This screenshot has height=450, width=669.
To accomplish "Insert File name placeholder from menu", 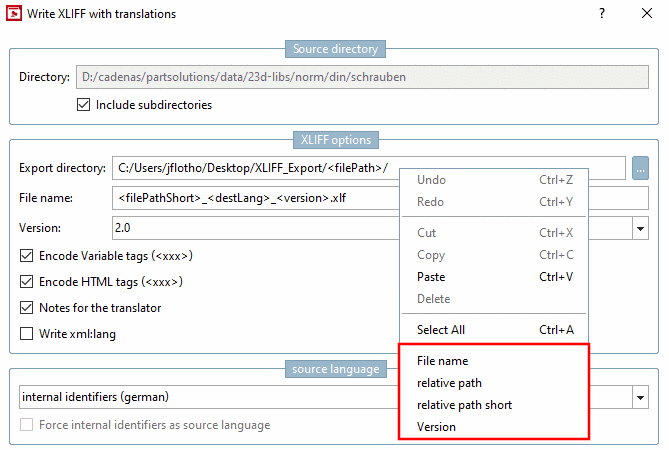I will coord(442,361).
